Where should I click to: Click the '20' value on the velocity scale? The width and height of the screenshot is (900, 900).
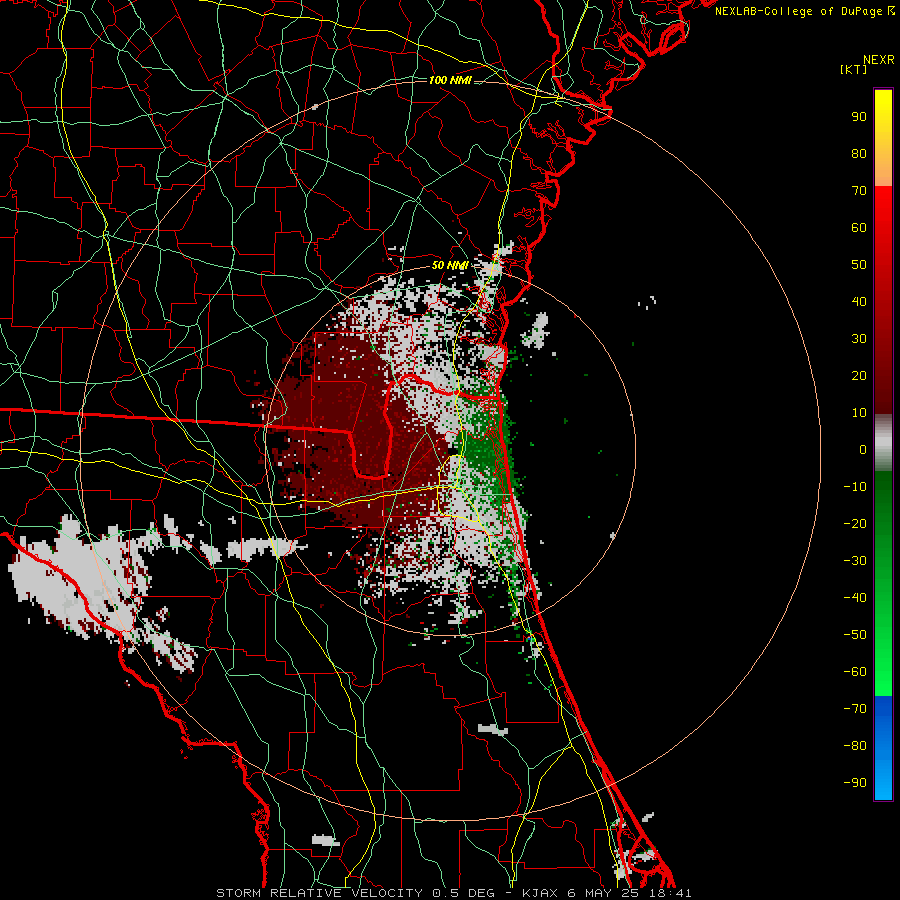click(859, 376)
